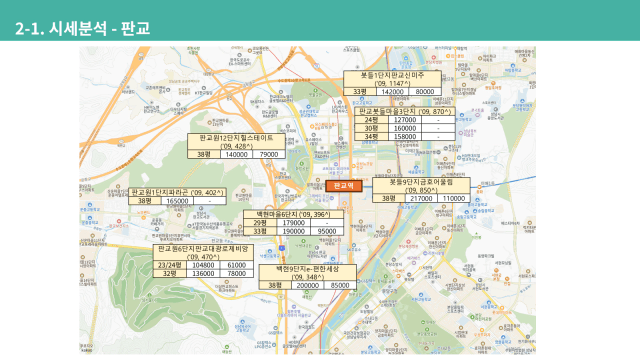
Task: Click the 217000 price cell
Action: click(x=421, y=198)
